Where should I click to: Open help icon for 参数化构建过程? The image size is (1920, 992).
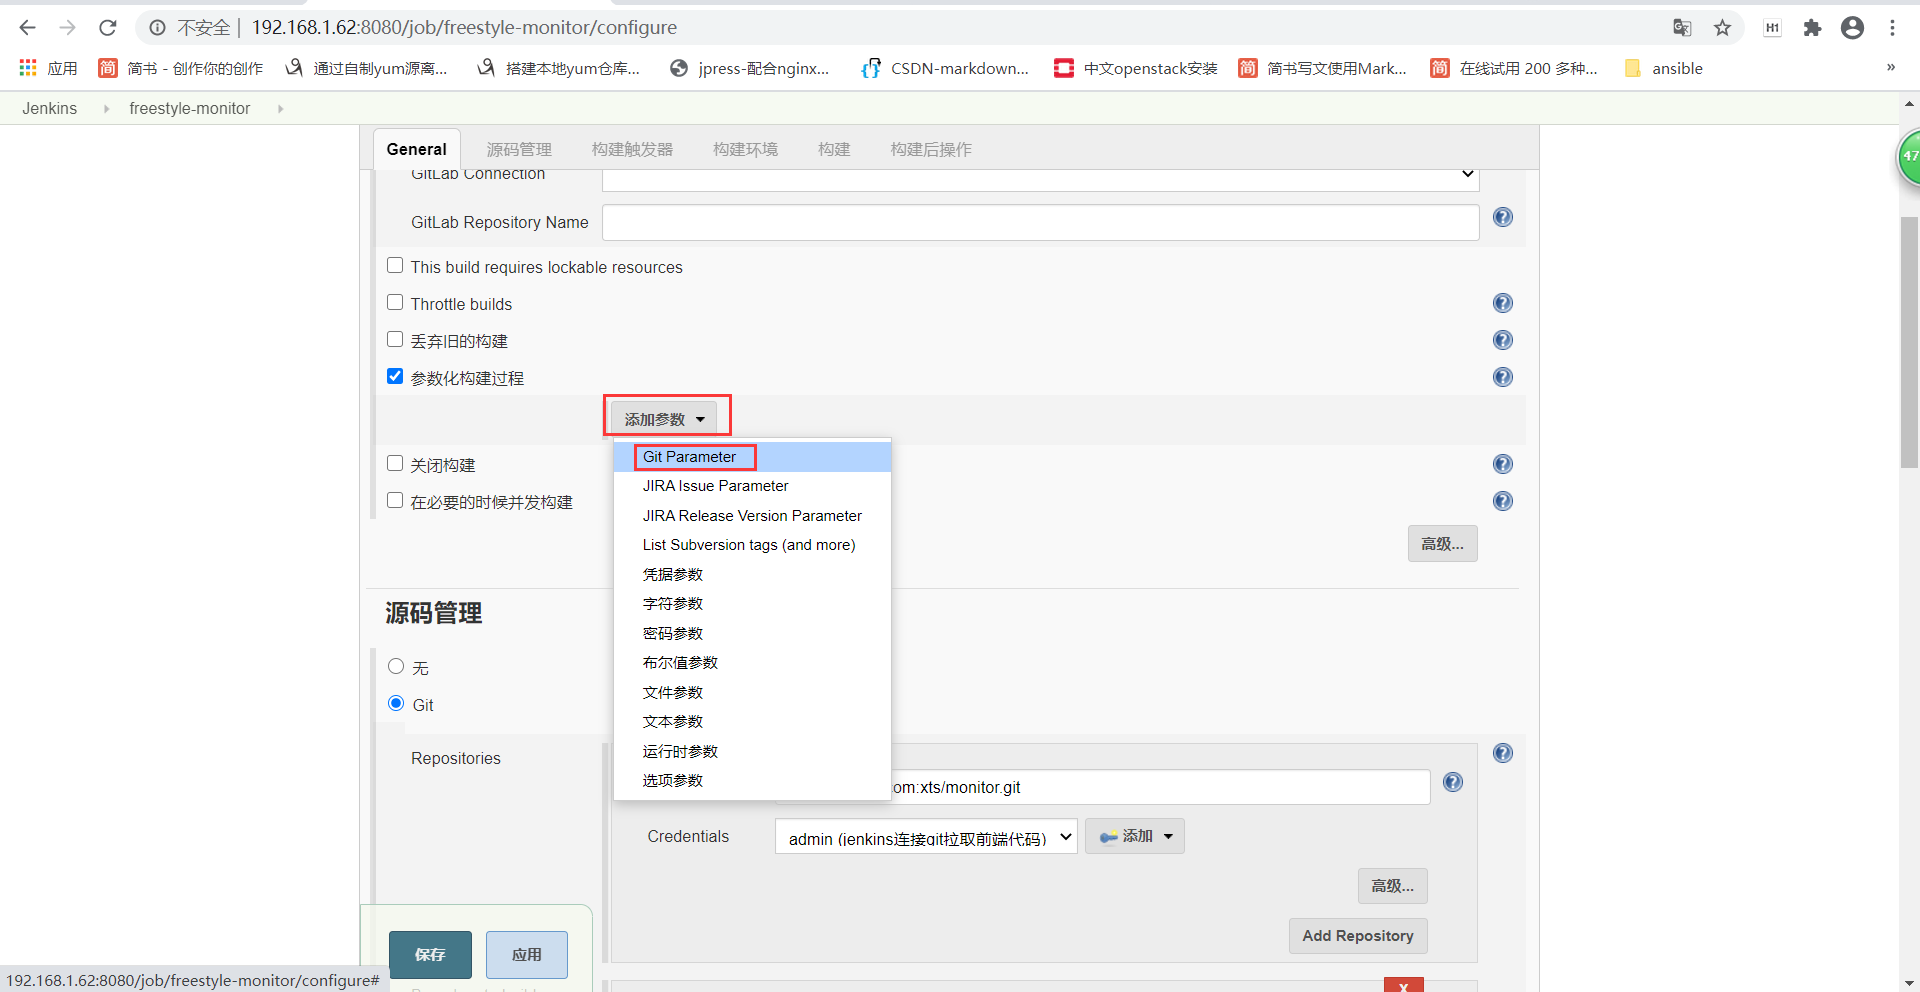tap(1503, 377)
